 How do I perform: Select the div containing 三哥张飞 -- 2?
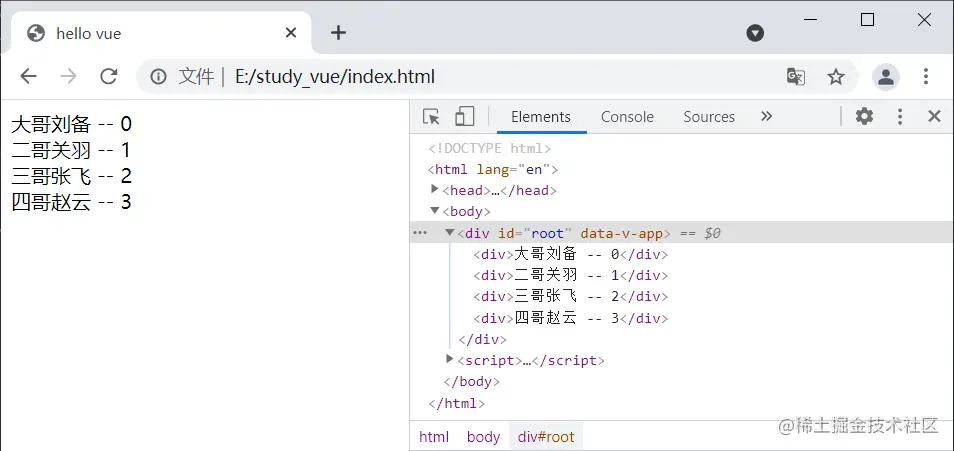click(571, 297)
